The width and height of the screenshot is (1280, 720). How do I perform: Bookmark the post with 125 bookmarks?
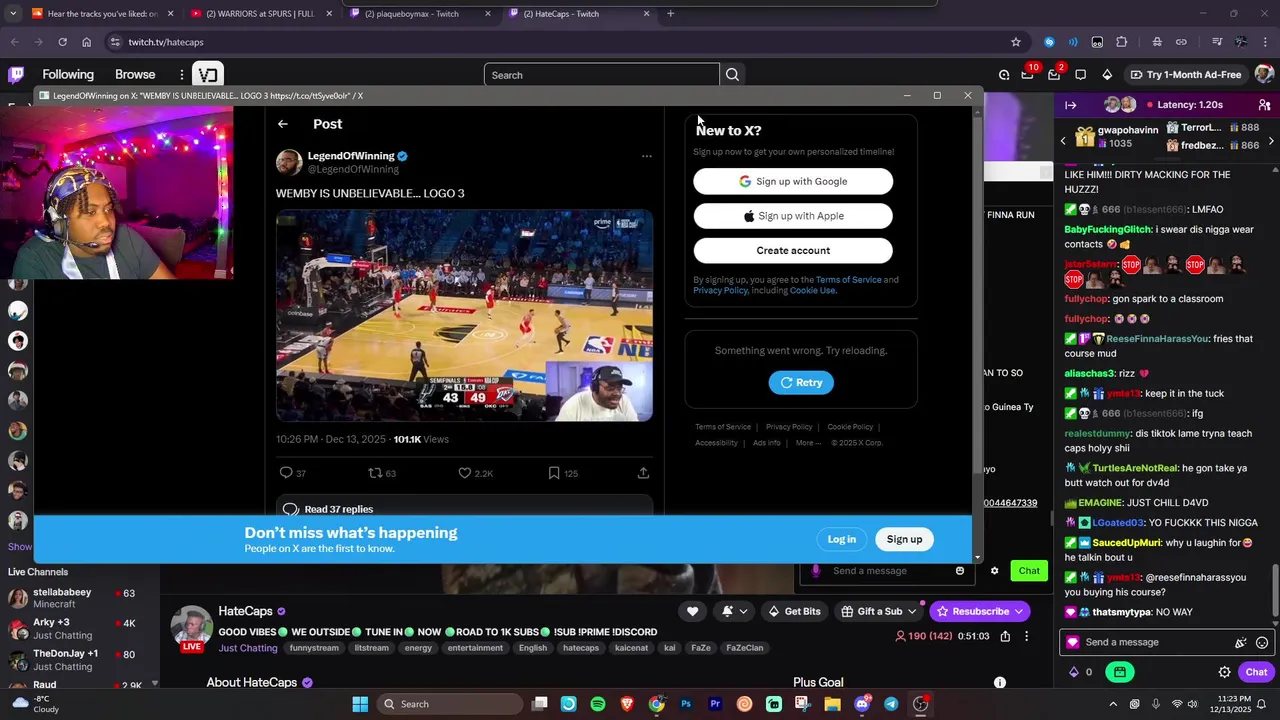554,473
